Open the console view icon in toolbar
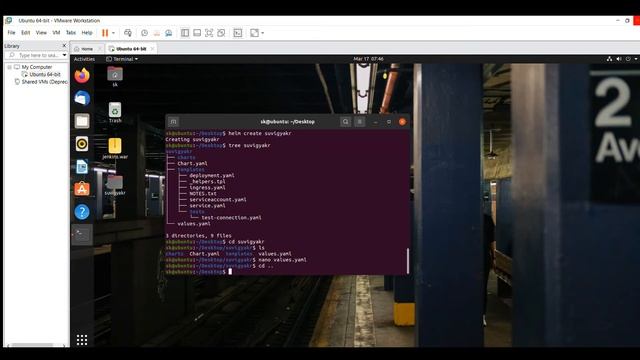The width and height of the screenshot is (640, 360). click(238, 33)
